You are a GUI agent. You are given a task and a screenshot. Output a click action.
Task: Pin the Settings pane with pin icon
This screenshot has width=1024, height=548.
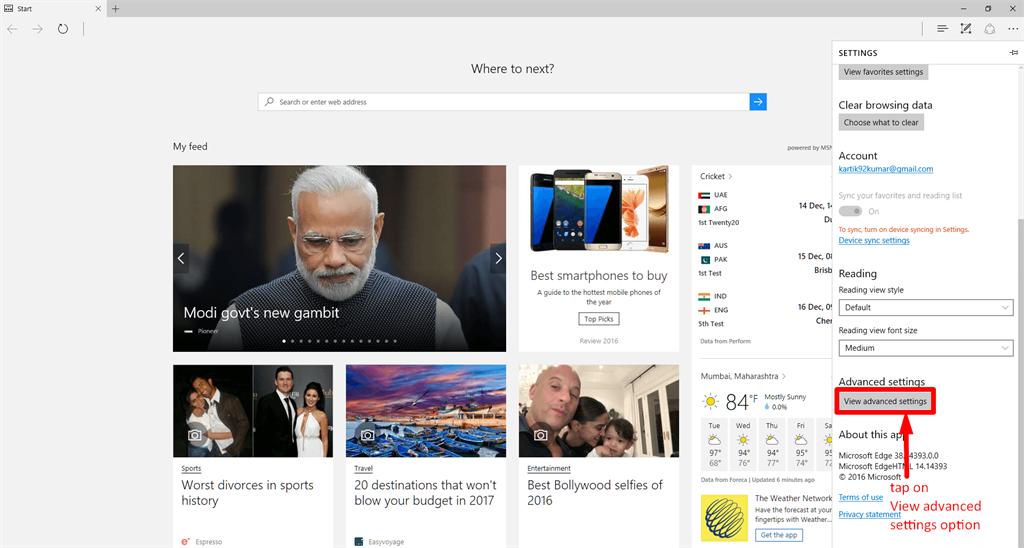[x=1014, y=52]
